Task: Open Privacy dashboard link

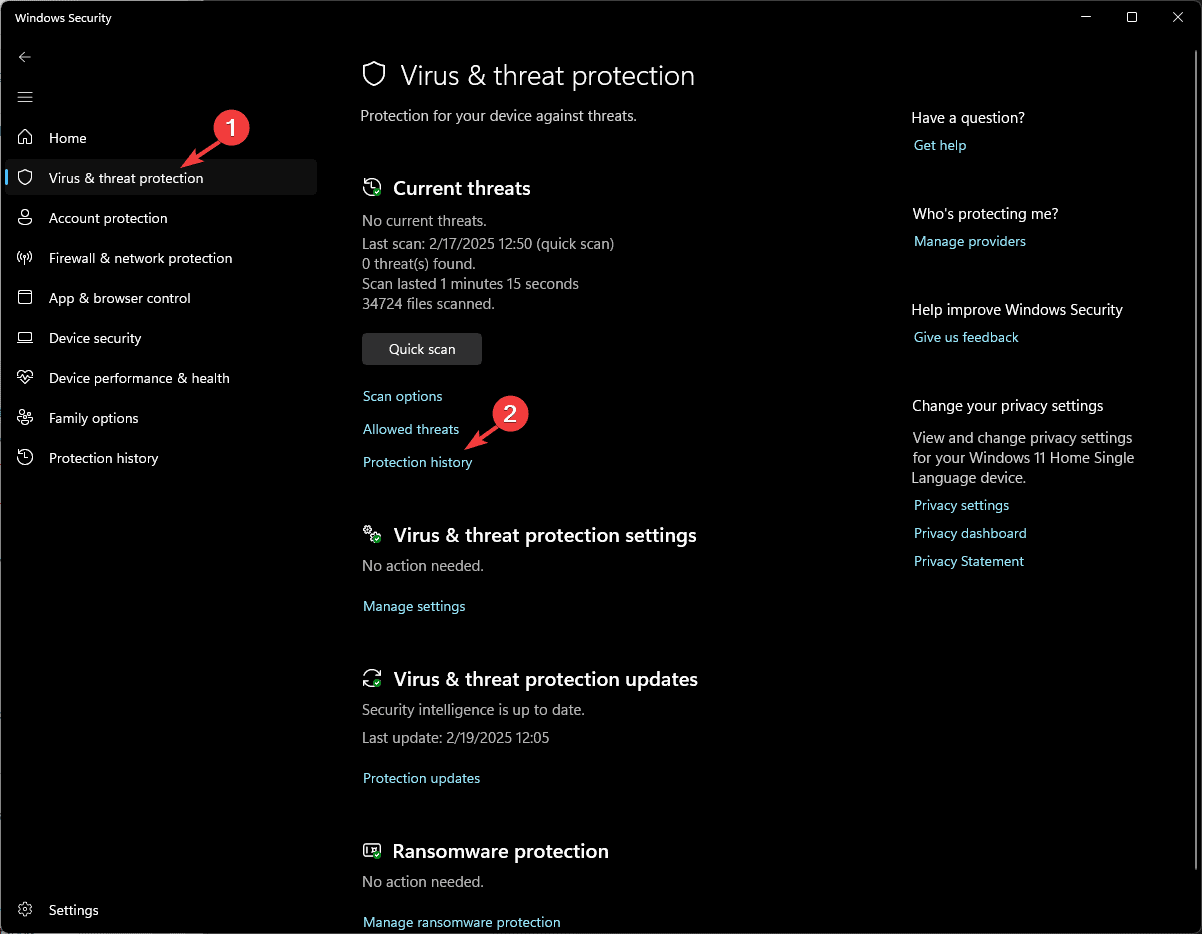Action: point(970,533)
